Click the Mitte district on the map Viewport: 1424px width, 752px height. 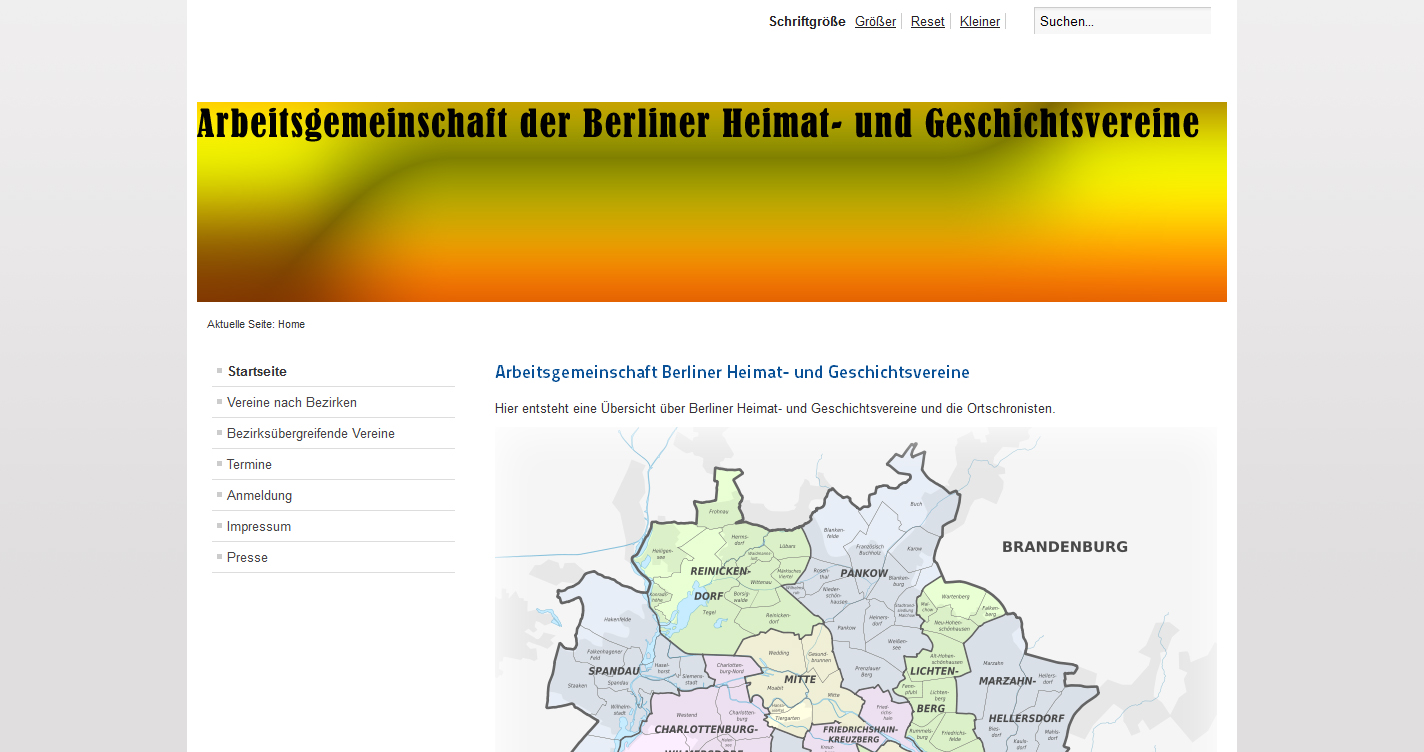[x=799, y=679]
